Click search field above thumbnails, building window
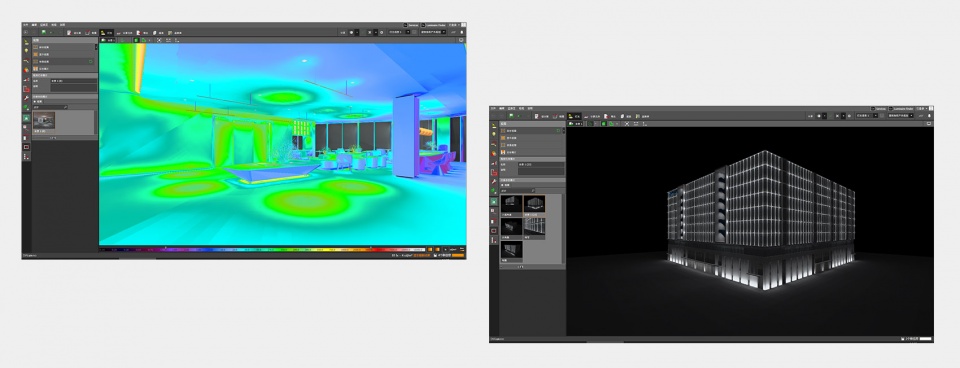Image resolution: width=960 pixels, height=368 pixels. click(x=517, y=190)
